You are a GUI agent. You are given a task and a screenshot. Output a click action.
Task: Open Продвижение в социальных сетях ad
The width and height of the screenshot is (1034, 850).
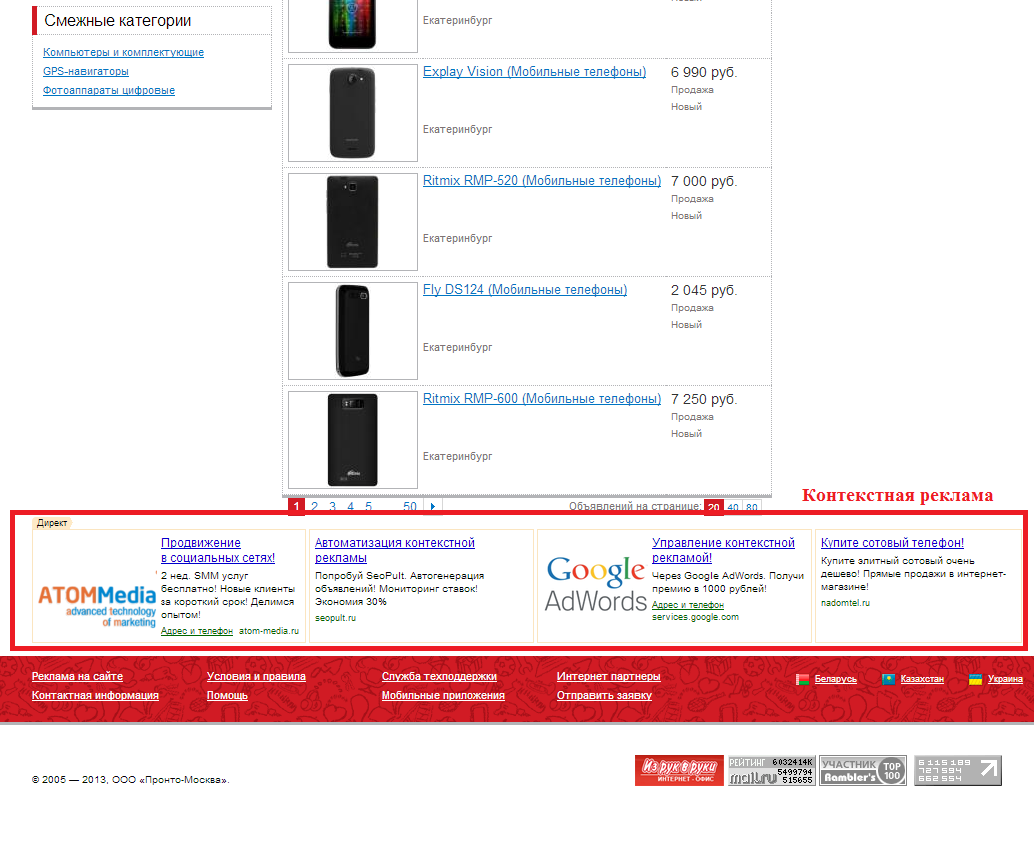coord(218,550)
